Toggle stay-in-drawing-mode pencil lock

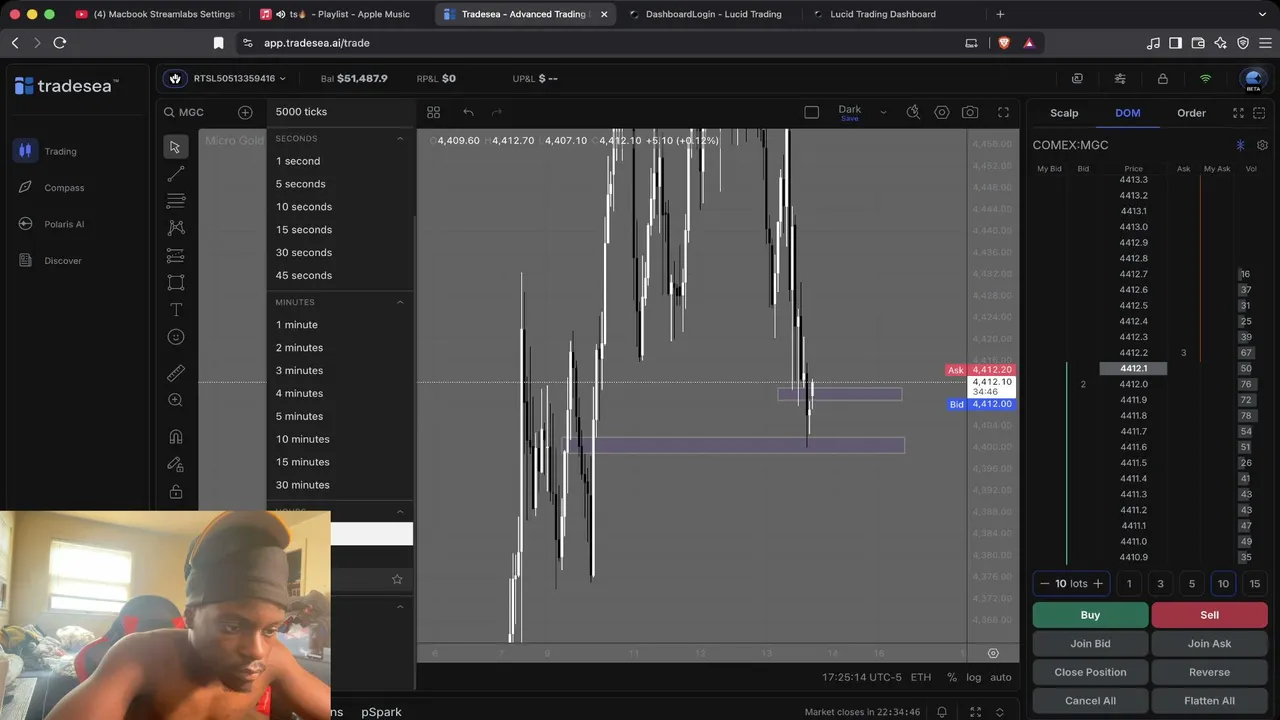pos(175,464)
